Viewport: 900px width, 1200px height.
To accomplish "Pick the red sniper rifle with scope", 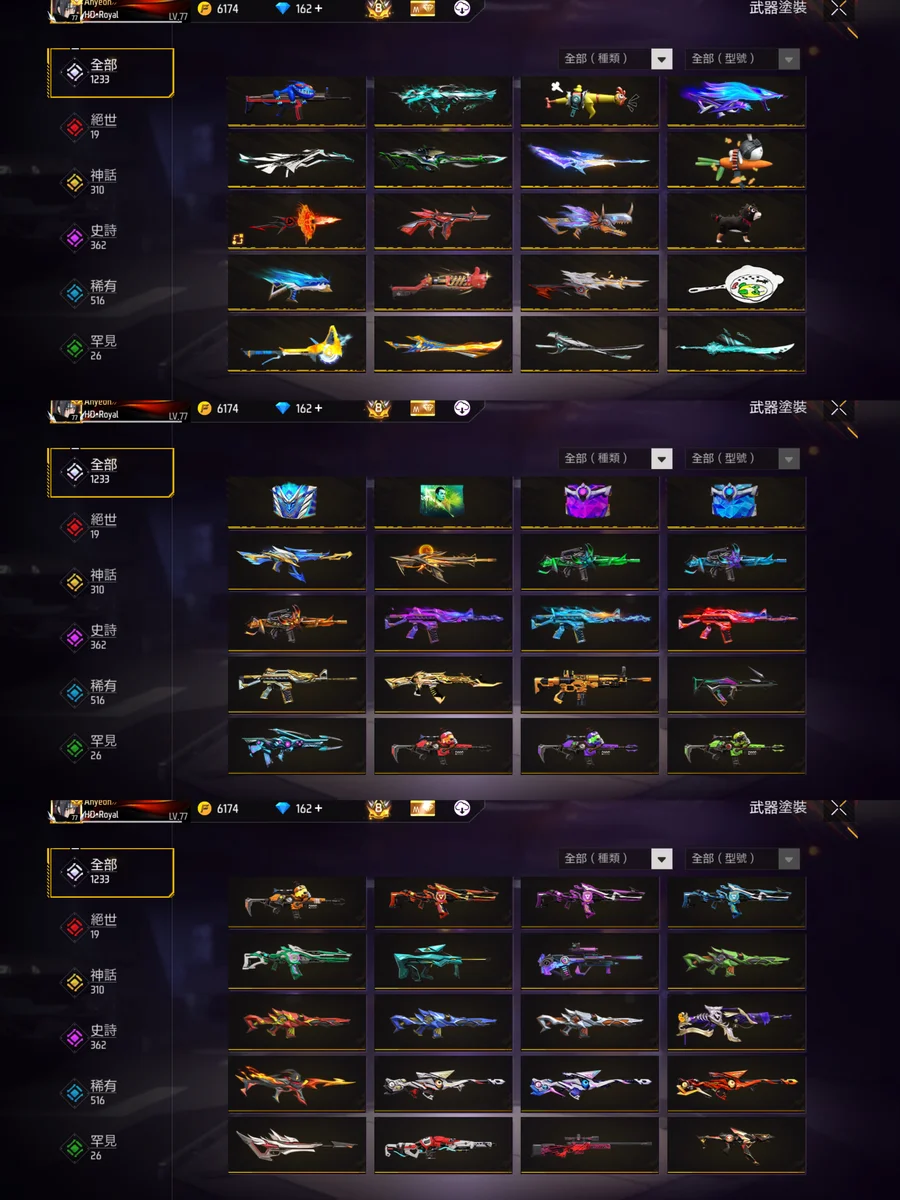I will click(x=589, y=1146).
